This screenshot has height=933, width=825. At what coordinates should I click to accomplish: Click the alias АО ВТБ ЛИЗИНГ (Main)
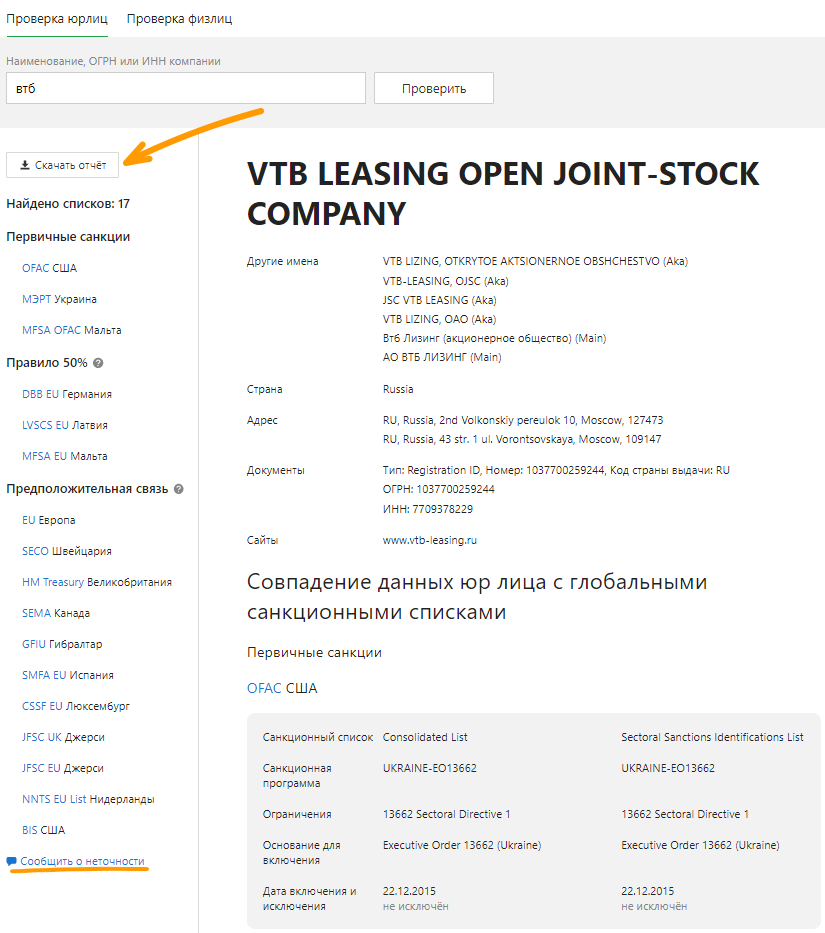pyautogui.click(x=442, y=357)
